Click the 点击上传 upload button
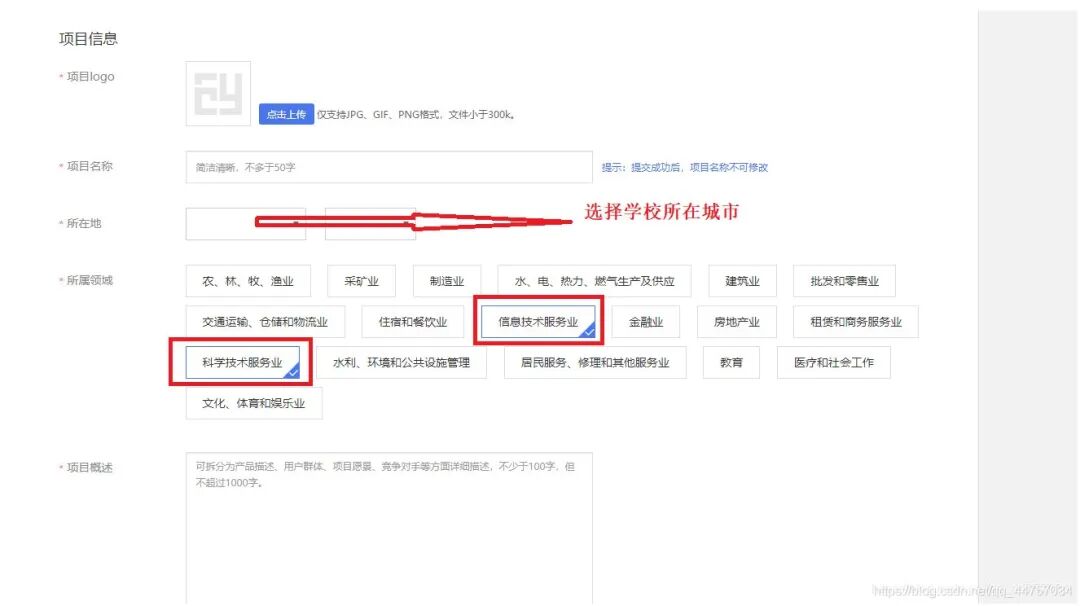1080x606 pixels. click(x=285, y=114)
